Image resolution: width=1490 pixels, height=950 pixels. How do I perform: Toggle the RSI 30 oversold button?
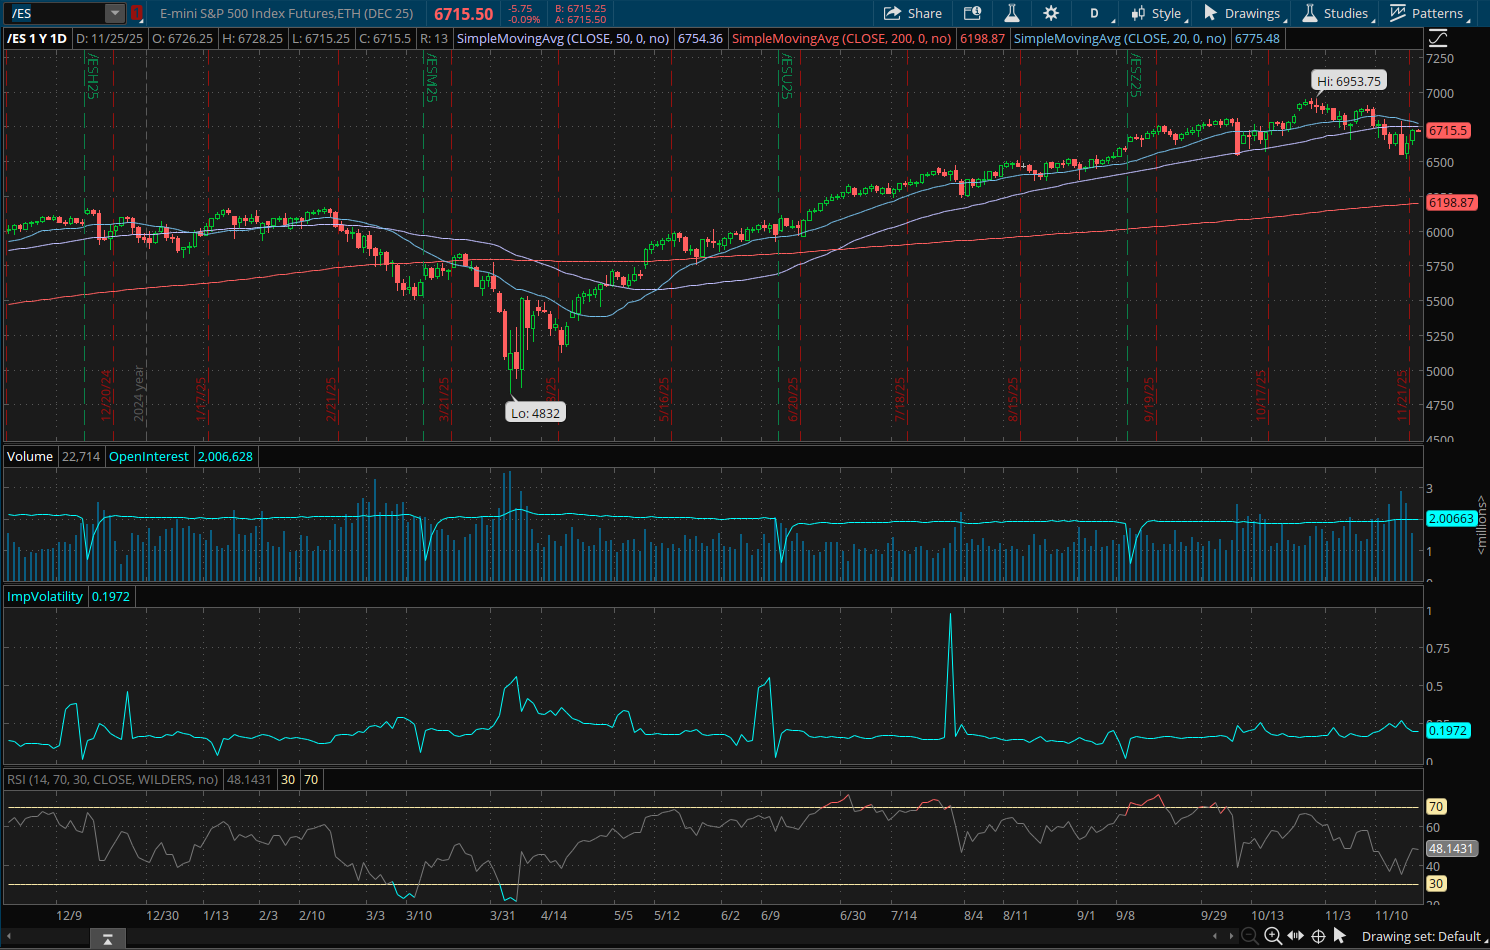click(287, 779)
